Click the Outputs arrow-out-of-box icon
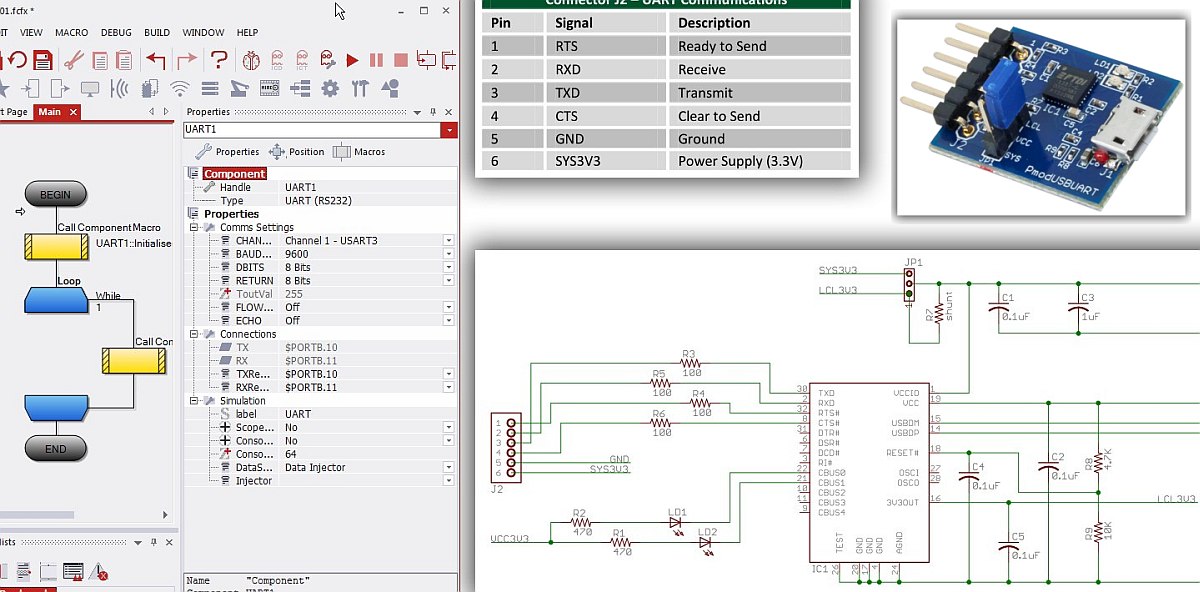The height and width of the screenshot is (592, 1200). pos(60,89)
